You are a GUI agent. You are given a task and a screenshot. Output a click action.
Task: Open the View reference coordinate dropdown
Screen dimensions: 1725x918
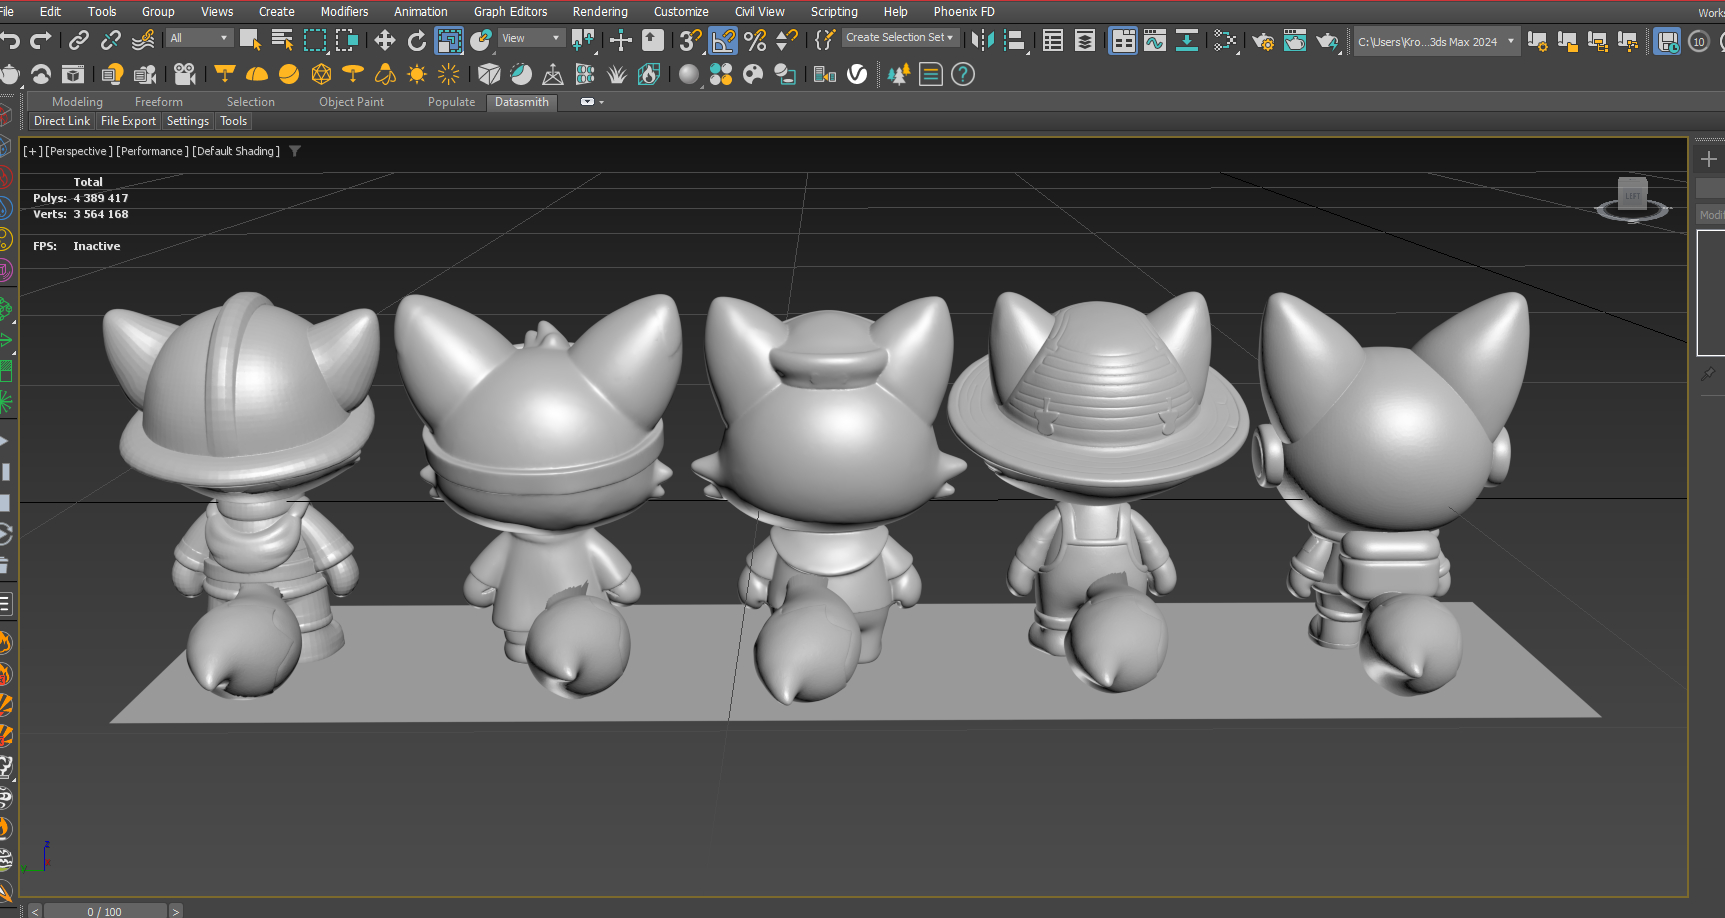532,38
